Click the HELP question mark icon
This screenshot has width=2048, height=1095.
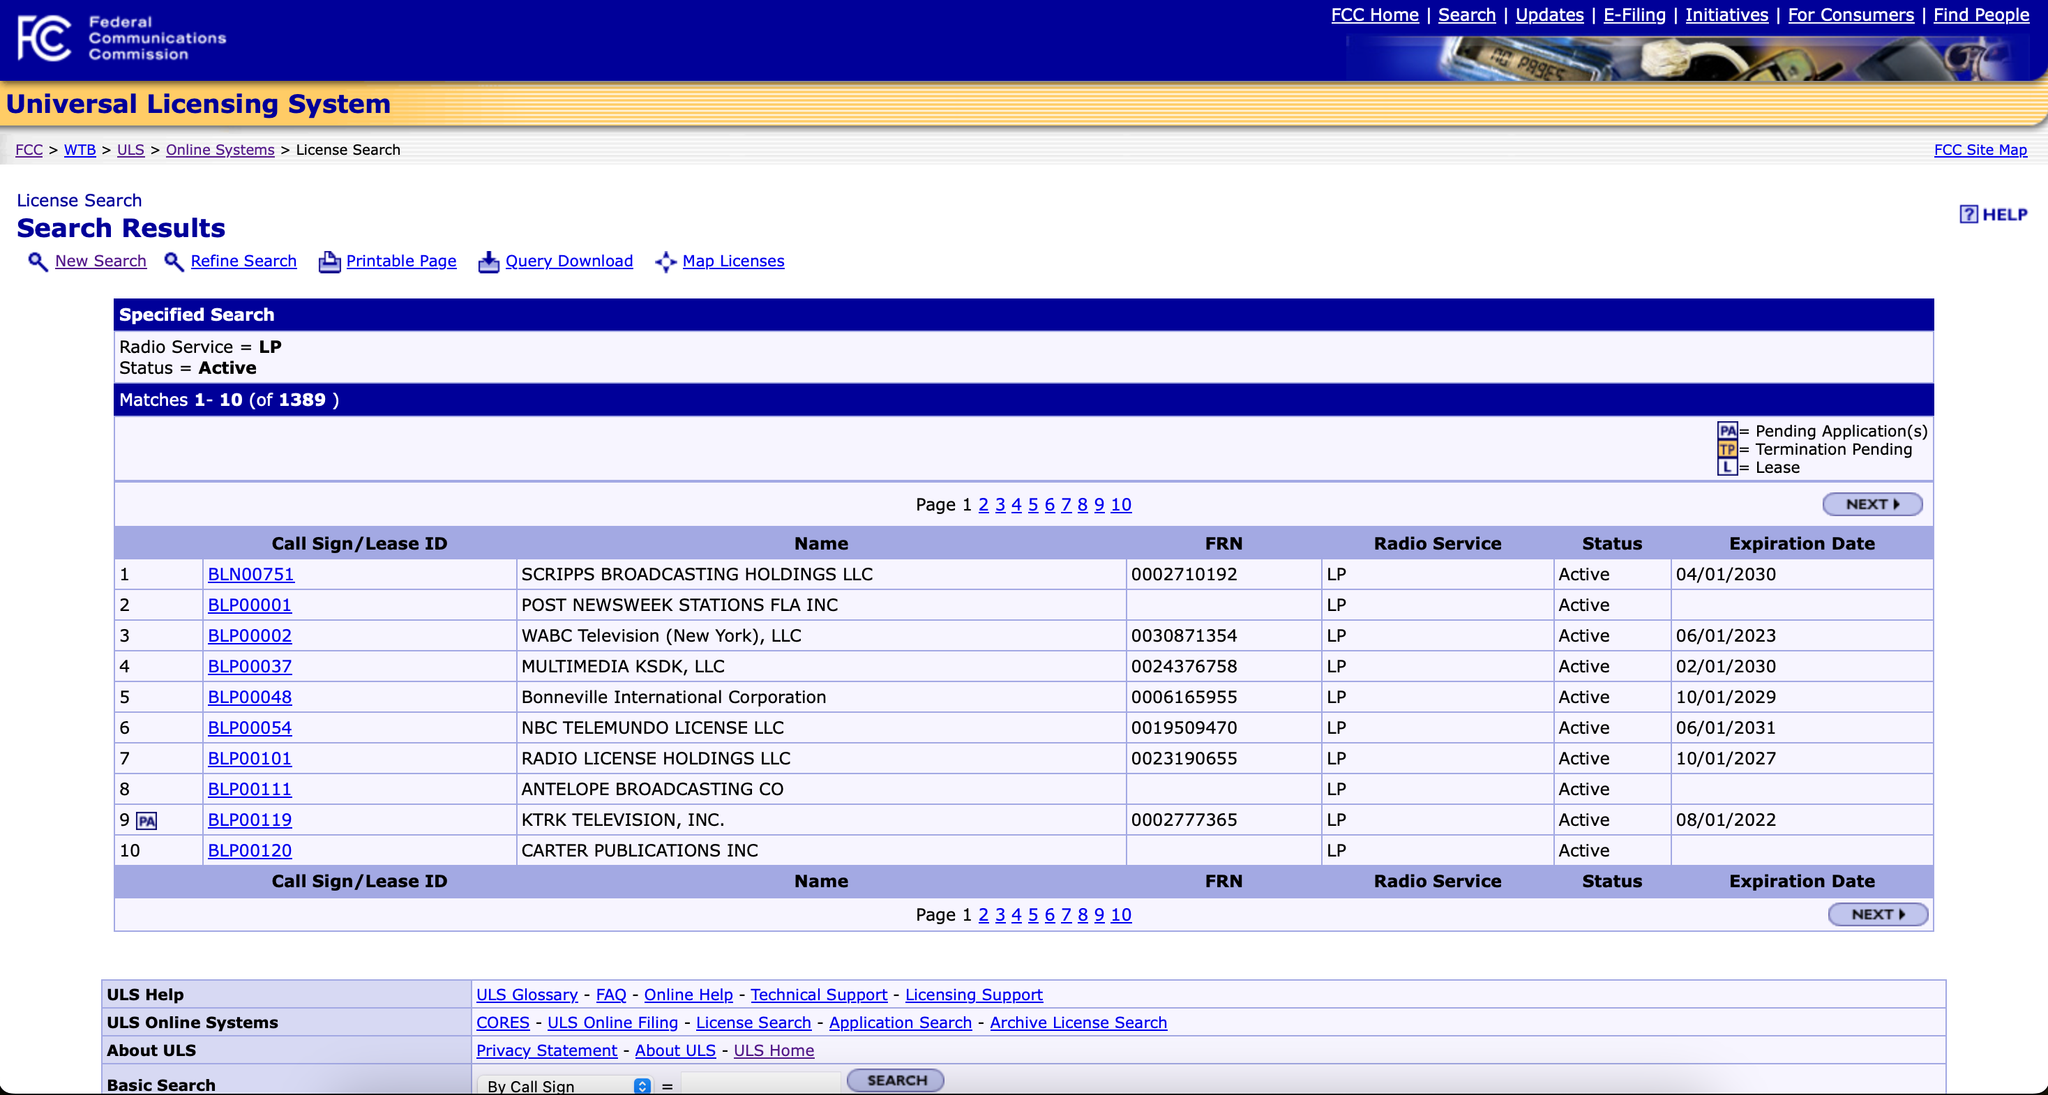(1968, 214)
